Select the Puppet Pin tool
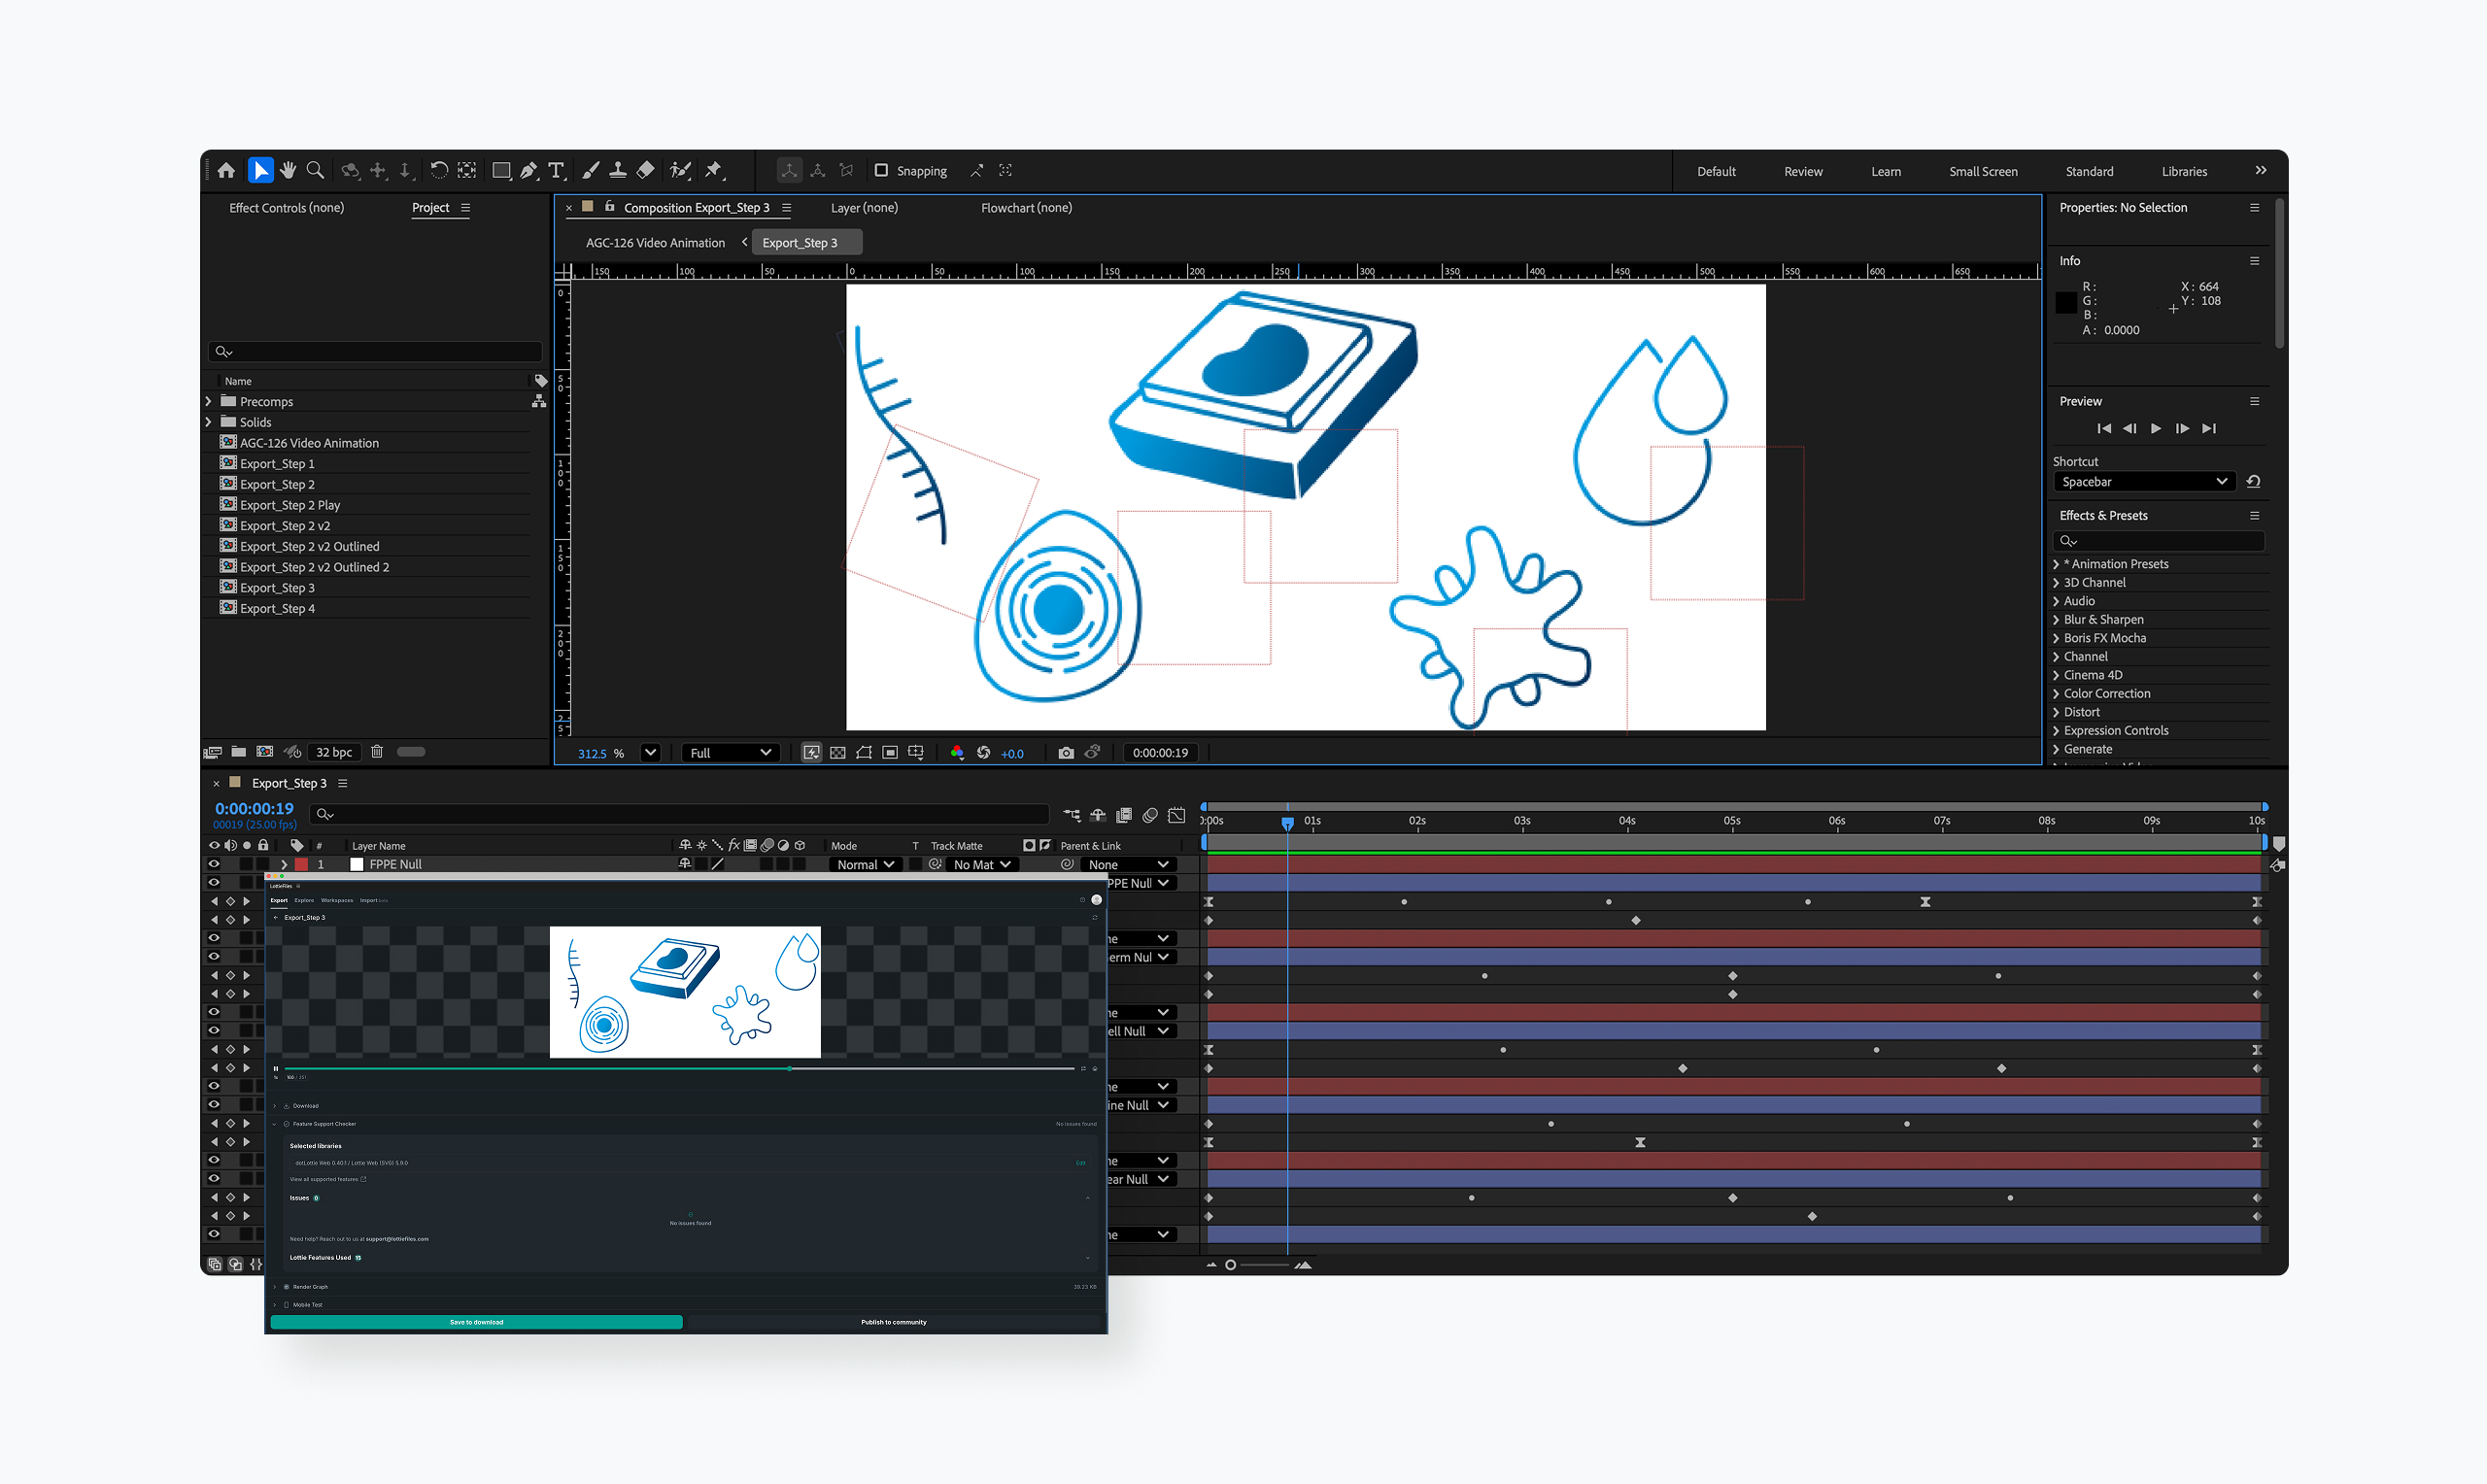Screen dimensions: 2487x1484 click(713, 171)
